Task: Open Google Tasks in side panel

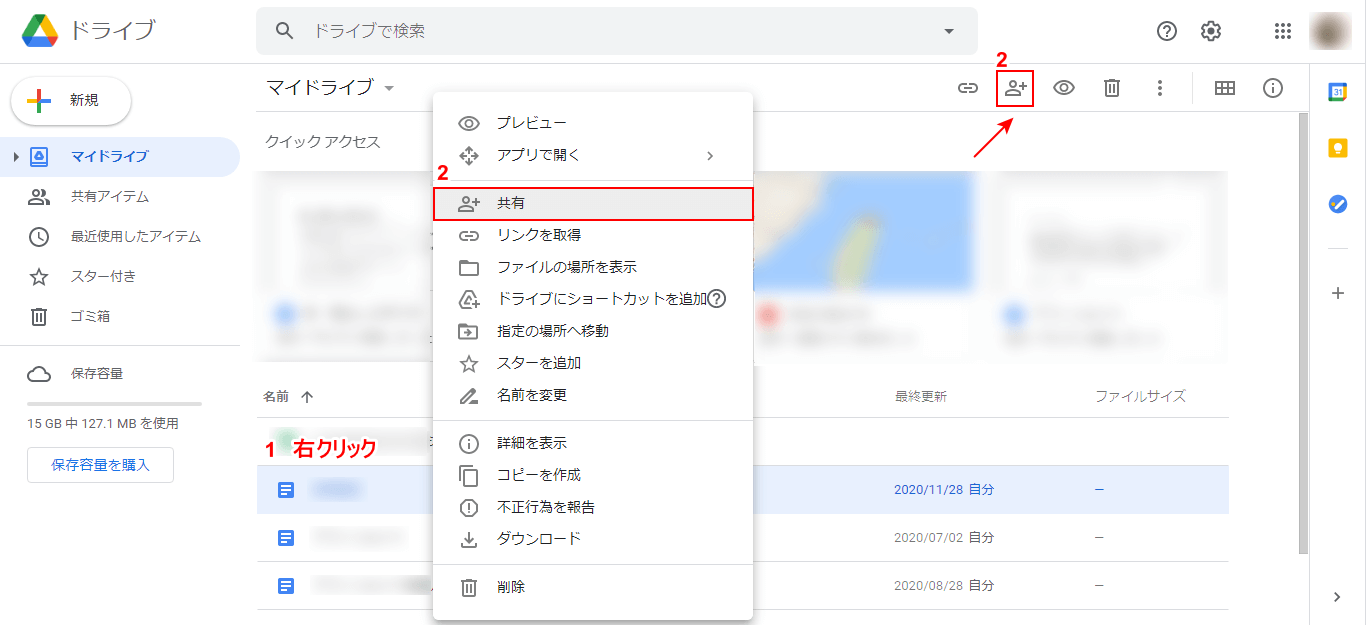Action: 1337,203
